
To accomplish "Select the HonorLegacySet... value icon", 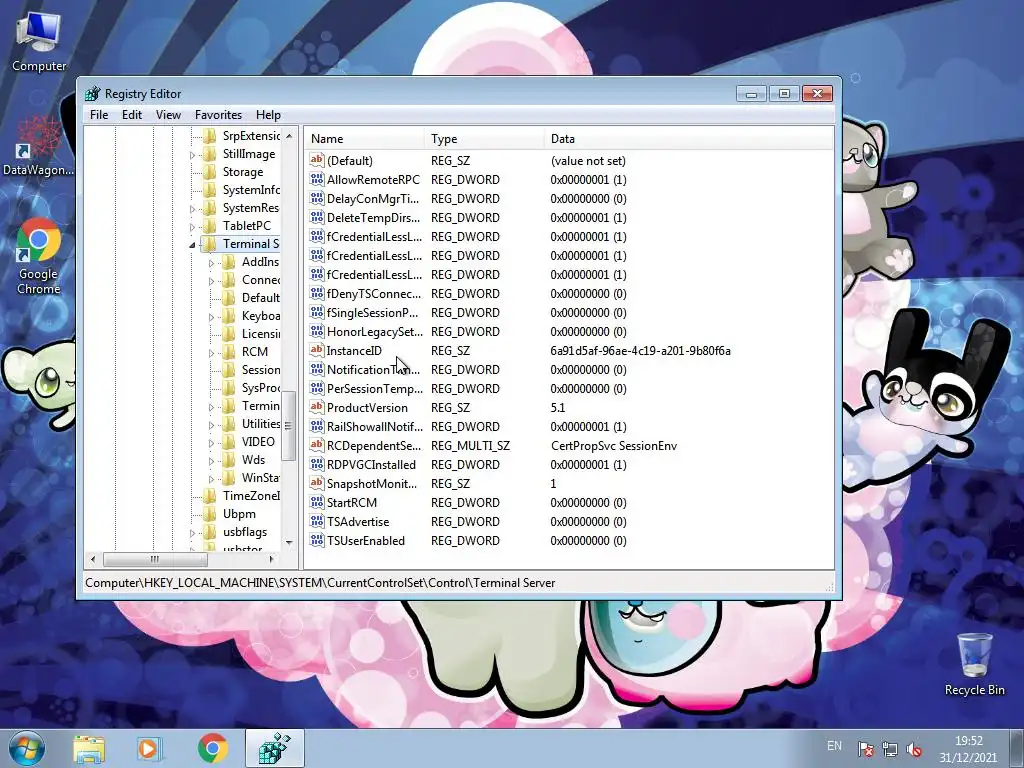I will pyautogui.click(x=317, y=331).
